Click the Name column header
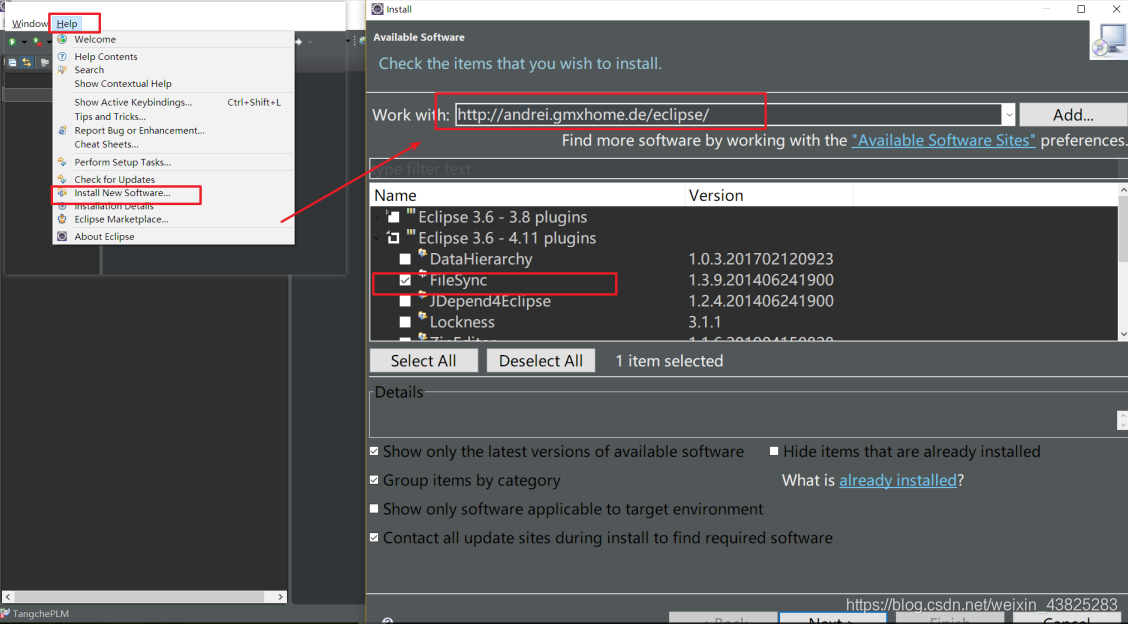The width and height of the screenshot is (1128, 624). pos(527,195)
